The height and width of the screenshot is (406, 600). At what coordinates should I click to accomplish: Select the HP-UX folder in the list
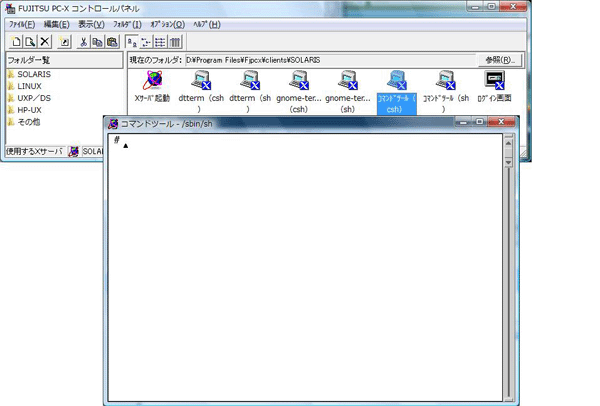pyautogui.click(x=24, y=110)
